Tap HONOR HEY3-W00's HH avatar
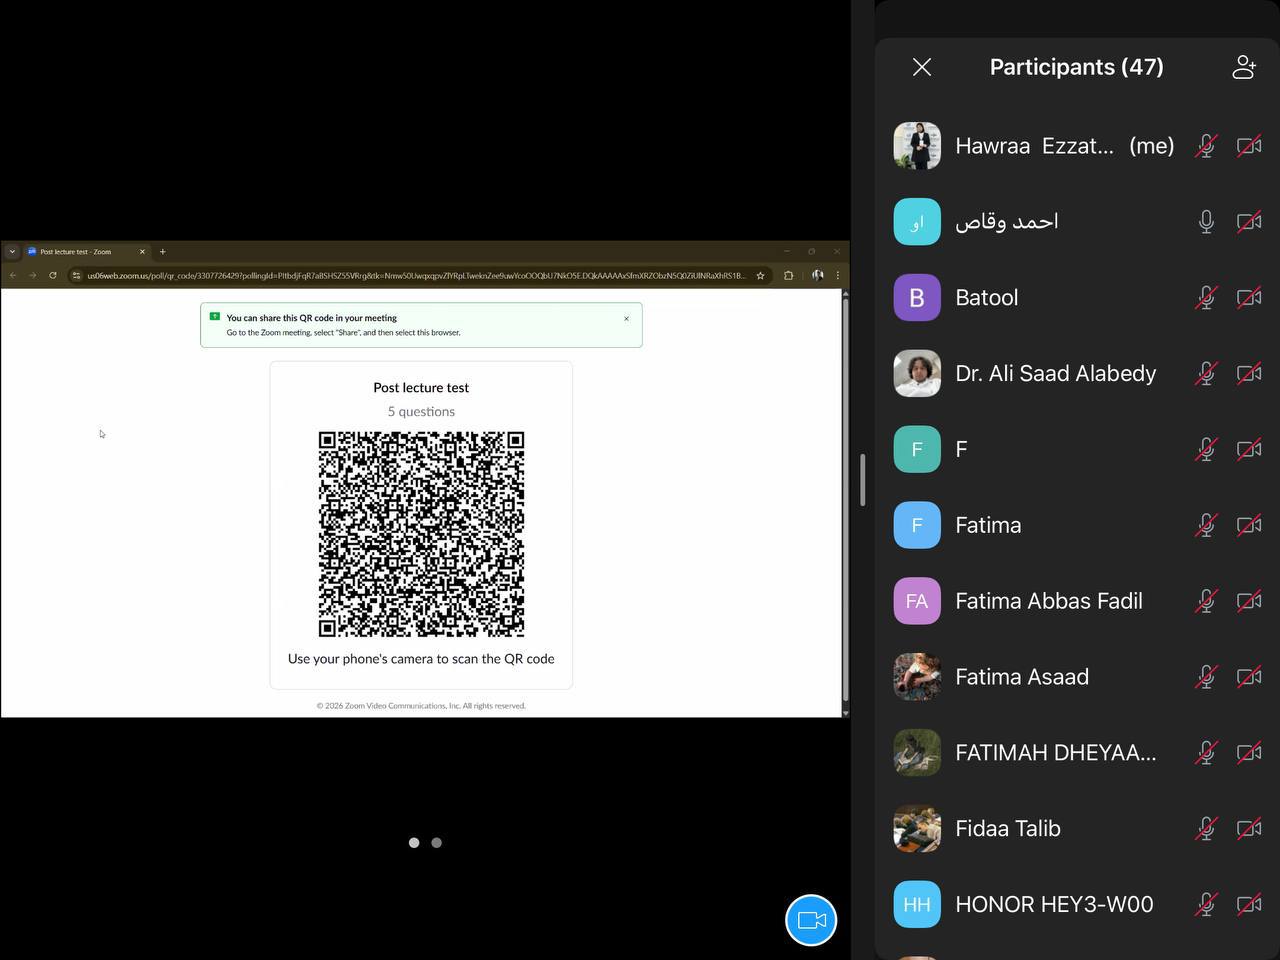1280x960 pixels. (917, 905)
